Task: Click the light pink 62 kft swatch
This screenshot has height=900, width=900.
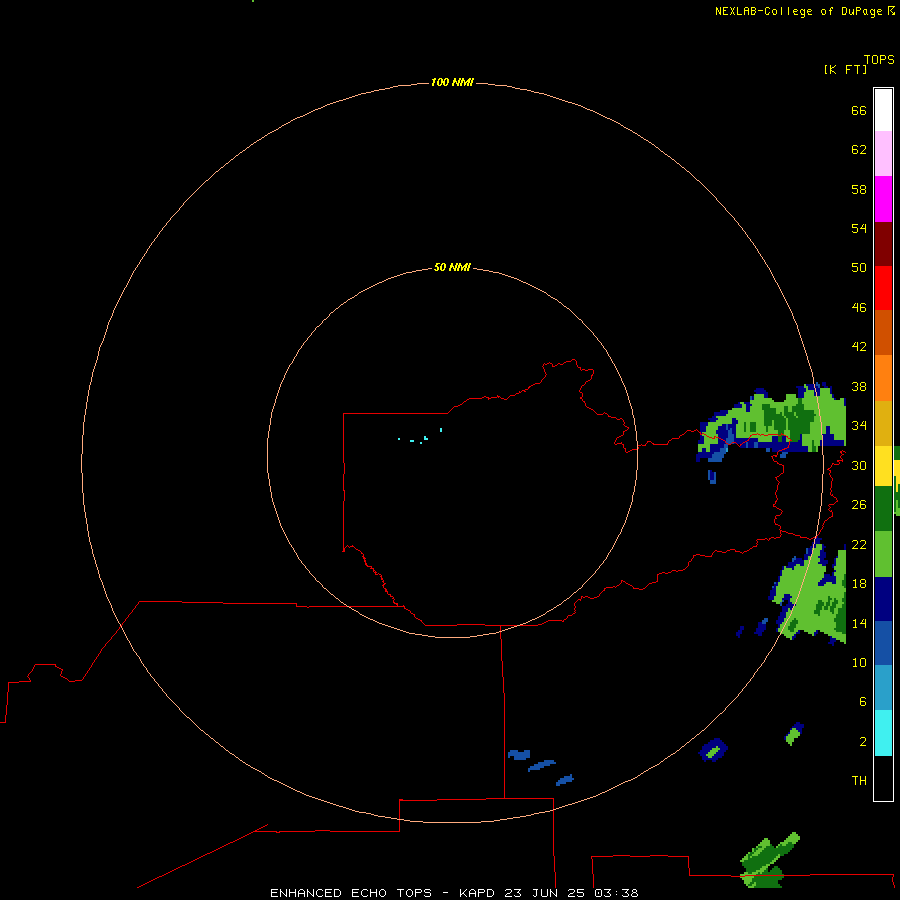Action: click(883, 154)
